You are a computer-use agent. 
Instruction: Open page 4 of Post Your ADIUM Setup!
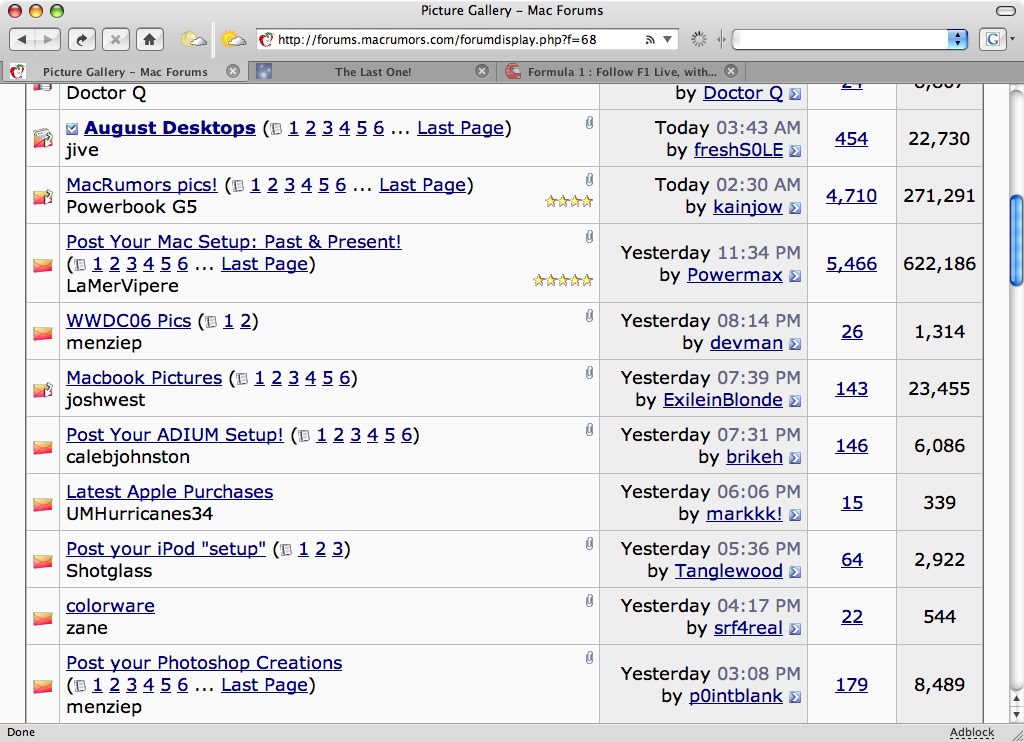coord(372,434)
